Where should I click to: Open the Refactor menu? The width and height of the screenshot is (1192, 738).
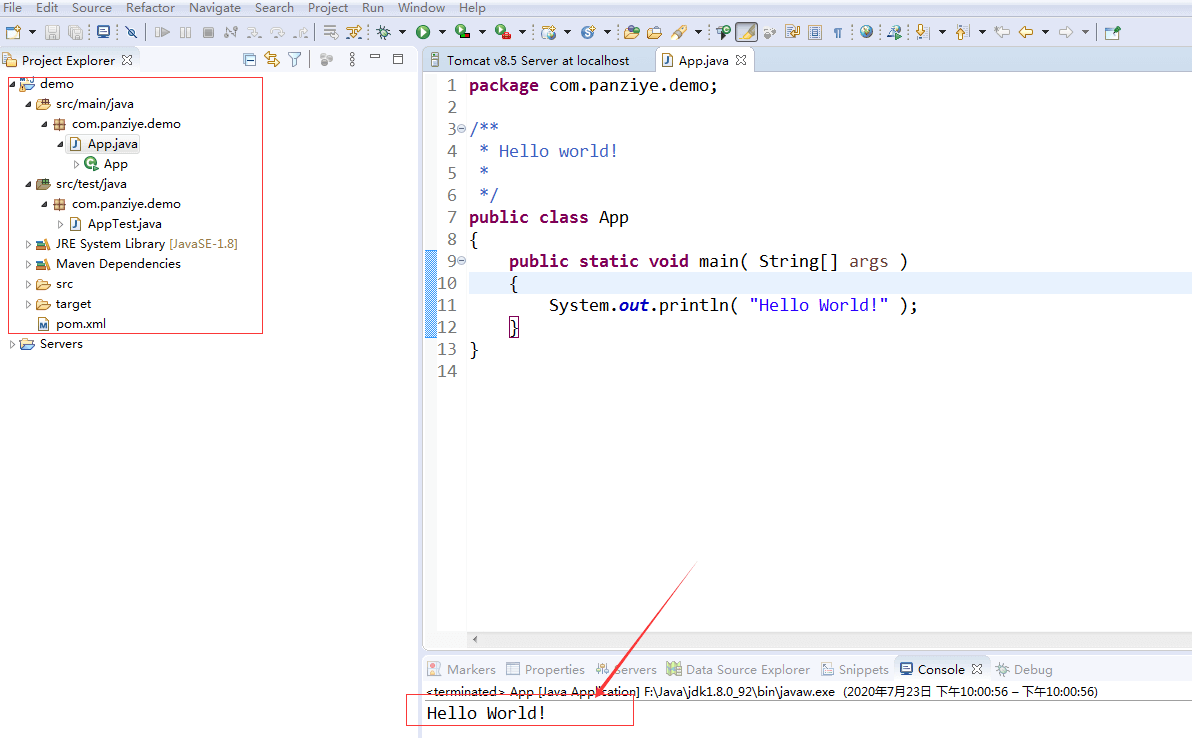coord(151,8)
